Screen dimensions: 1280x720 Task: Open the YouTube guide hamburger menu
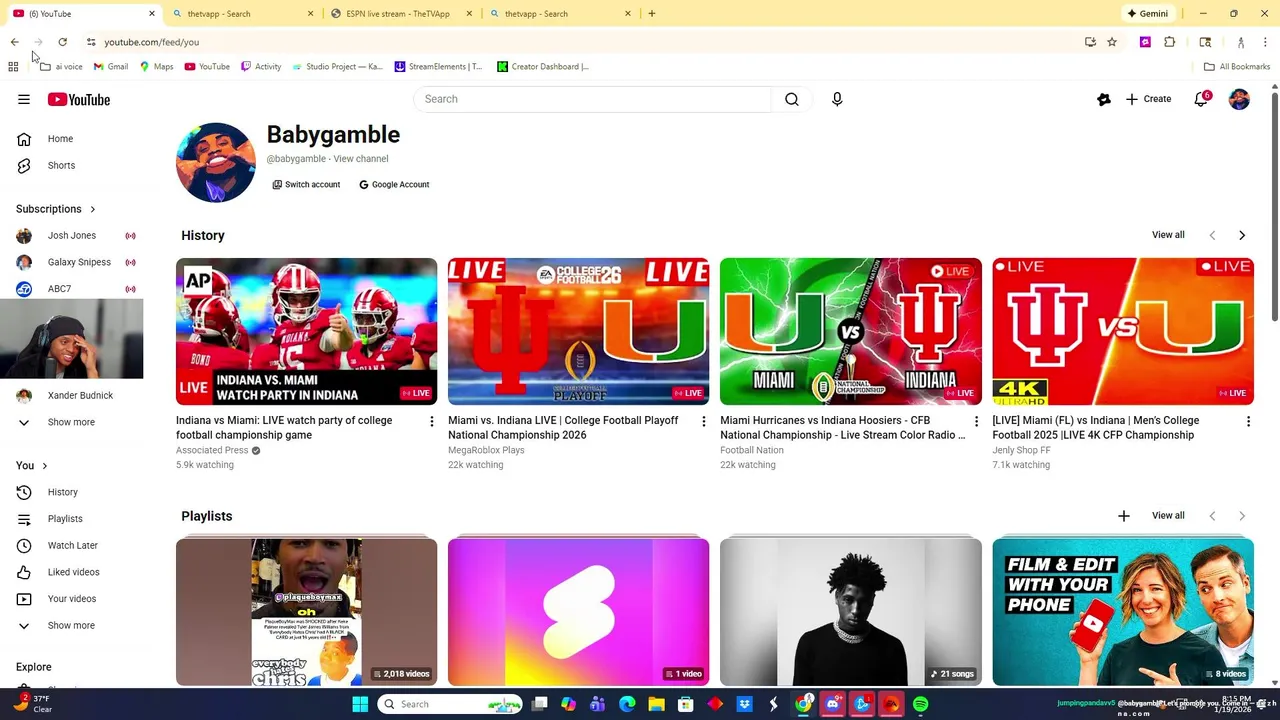(24, 99)
